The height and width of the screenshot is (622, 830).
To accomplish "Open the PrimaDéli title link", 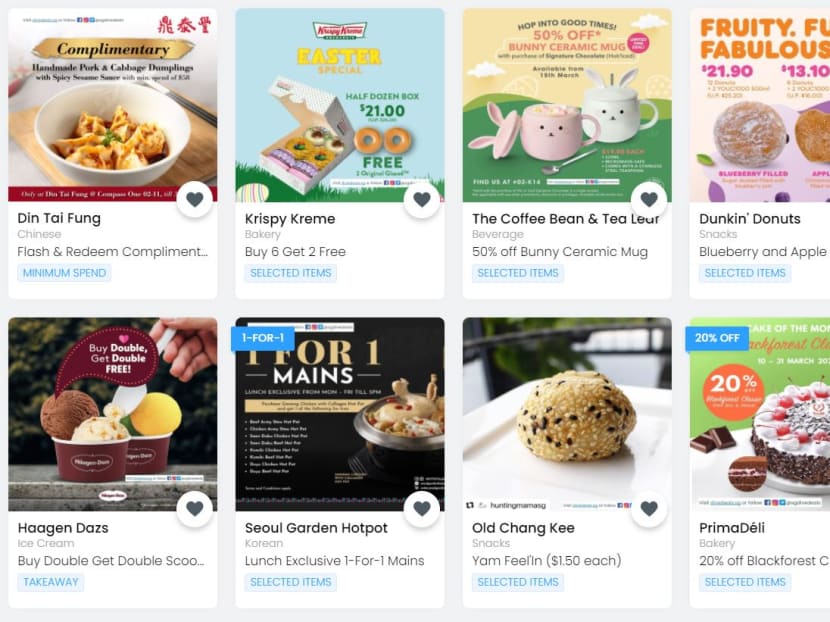I will pos(732,528).
